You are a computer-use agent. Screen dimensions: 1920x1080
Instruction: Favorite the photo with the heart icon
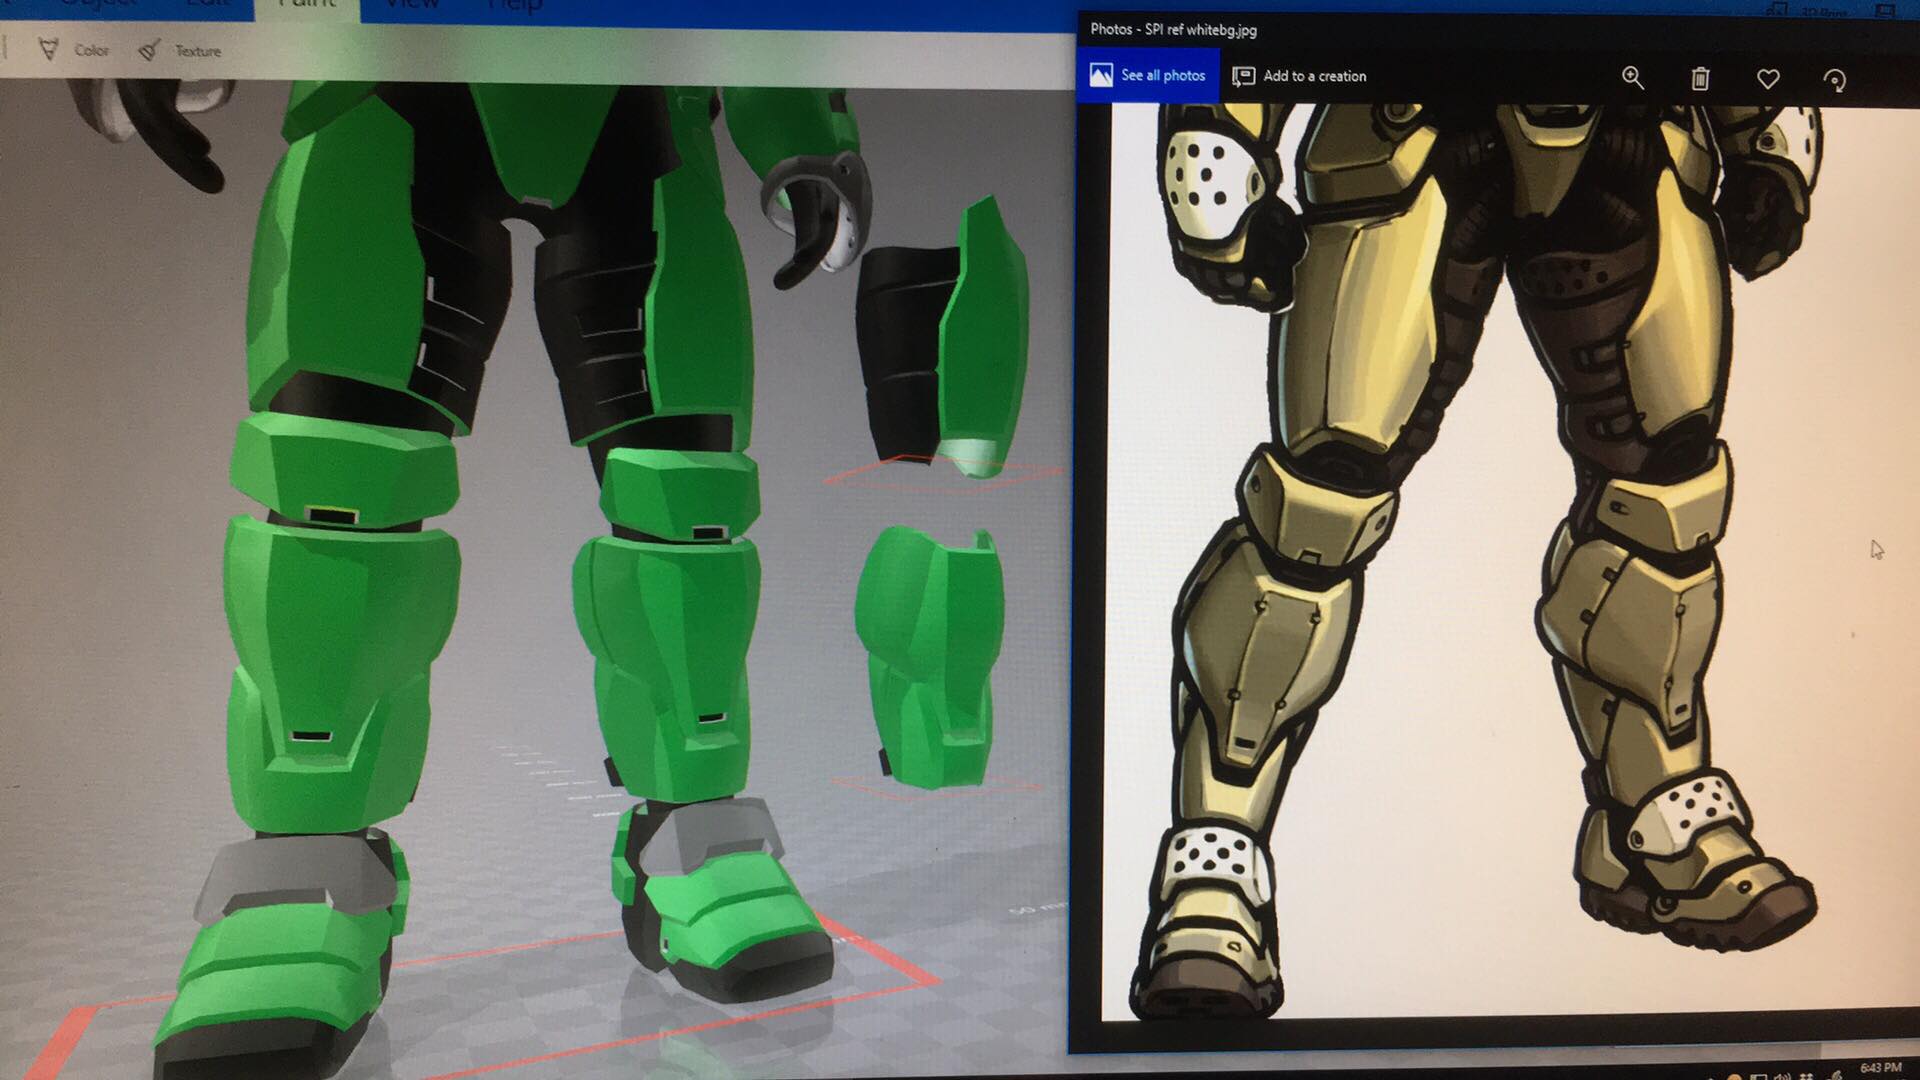click(x=1768, y=78)
